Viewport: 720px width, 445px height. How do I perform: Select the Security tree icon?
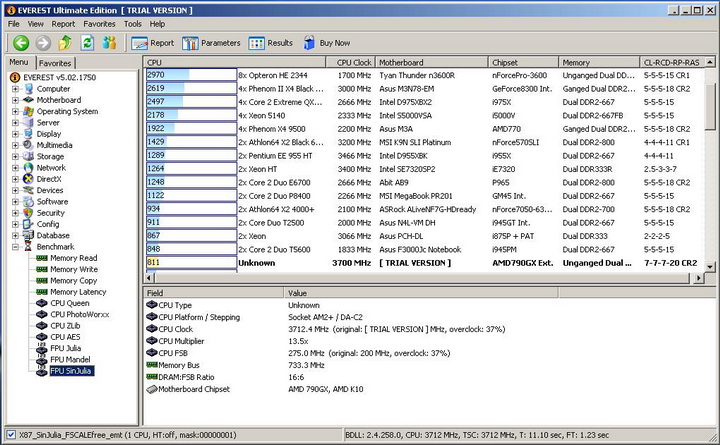coord(28,213)
